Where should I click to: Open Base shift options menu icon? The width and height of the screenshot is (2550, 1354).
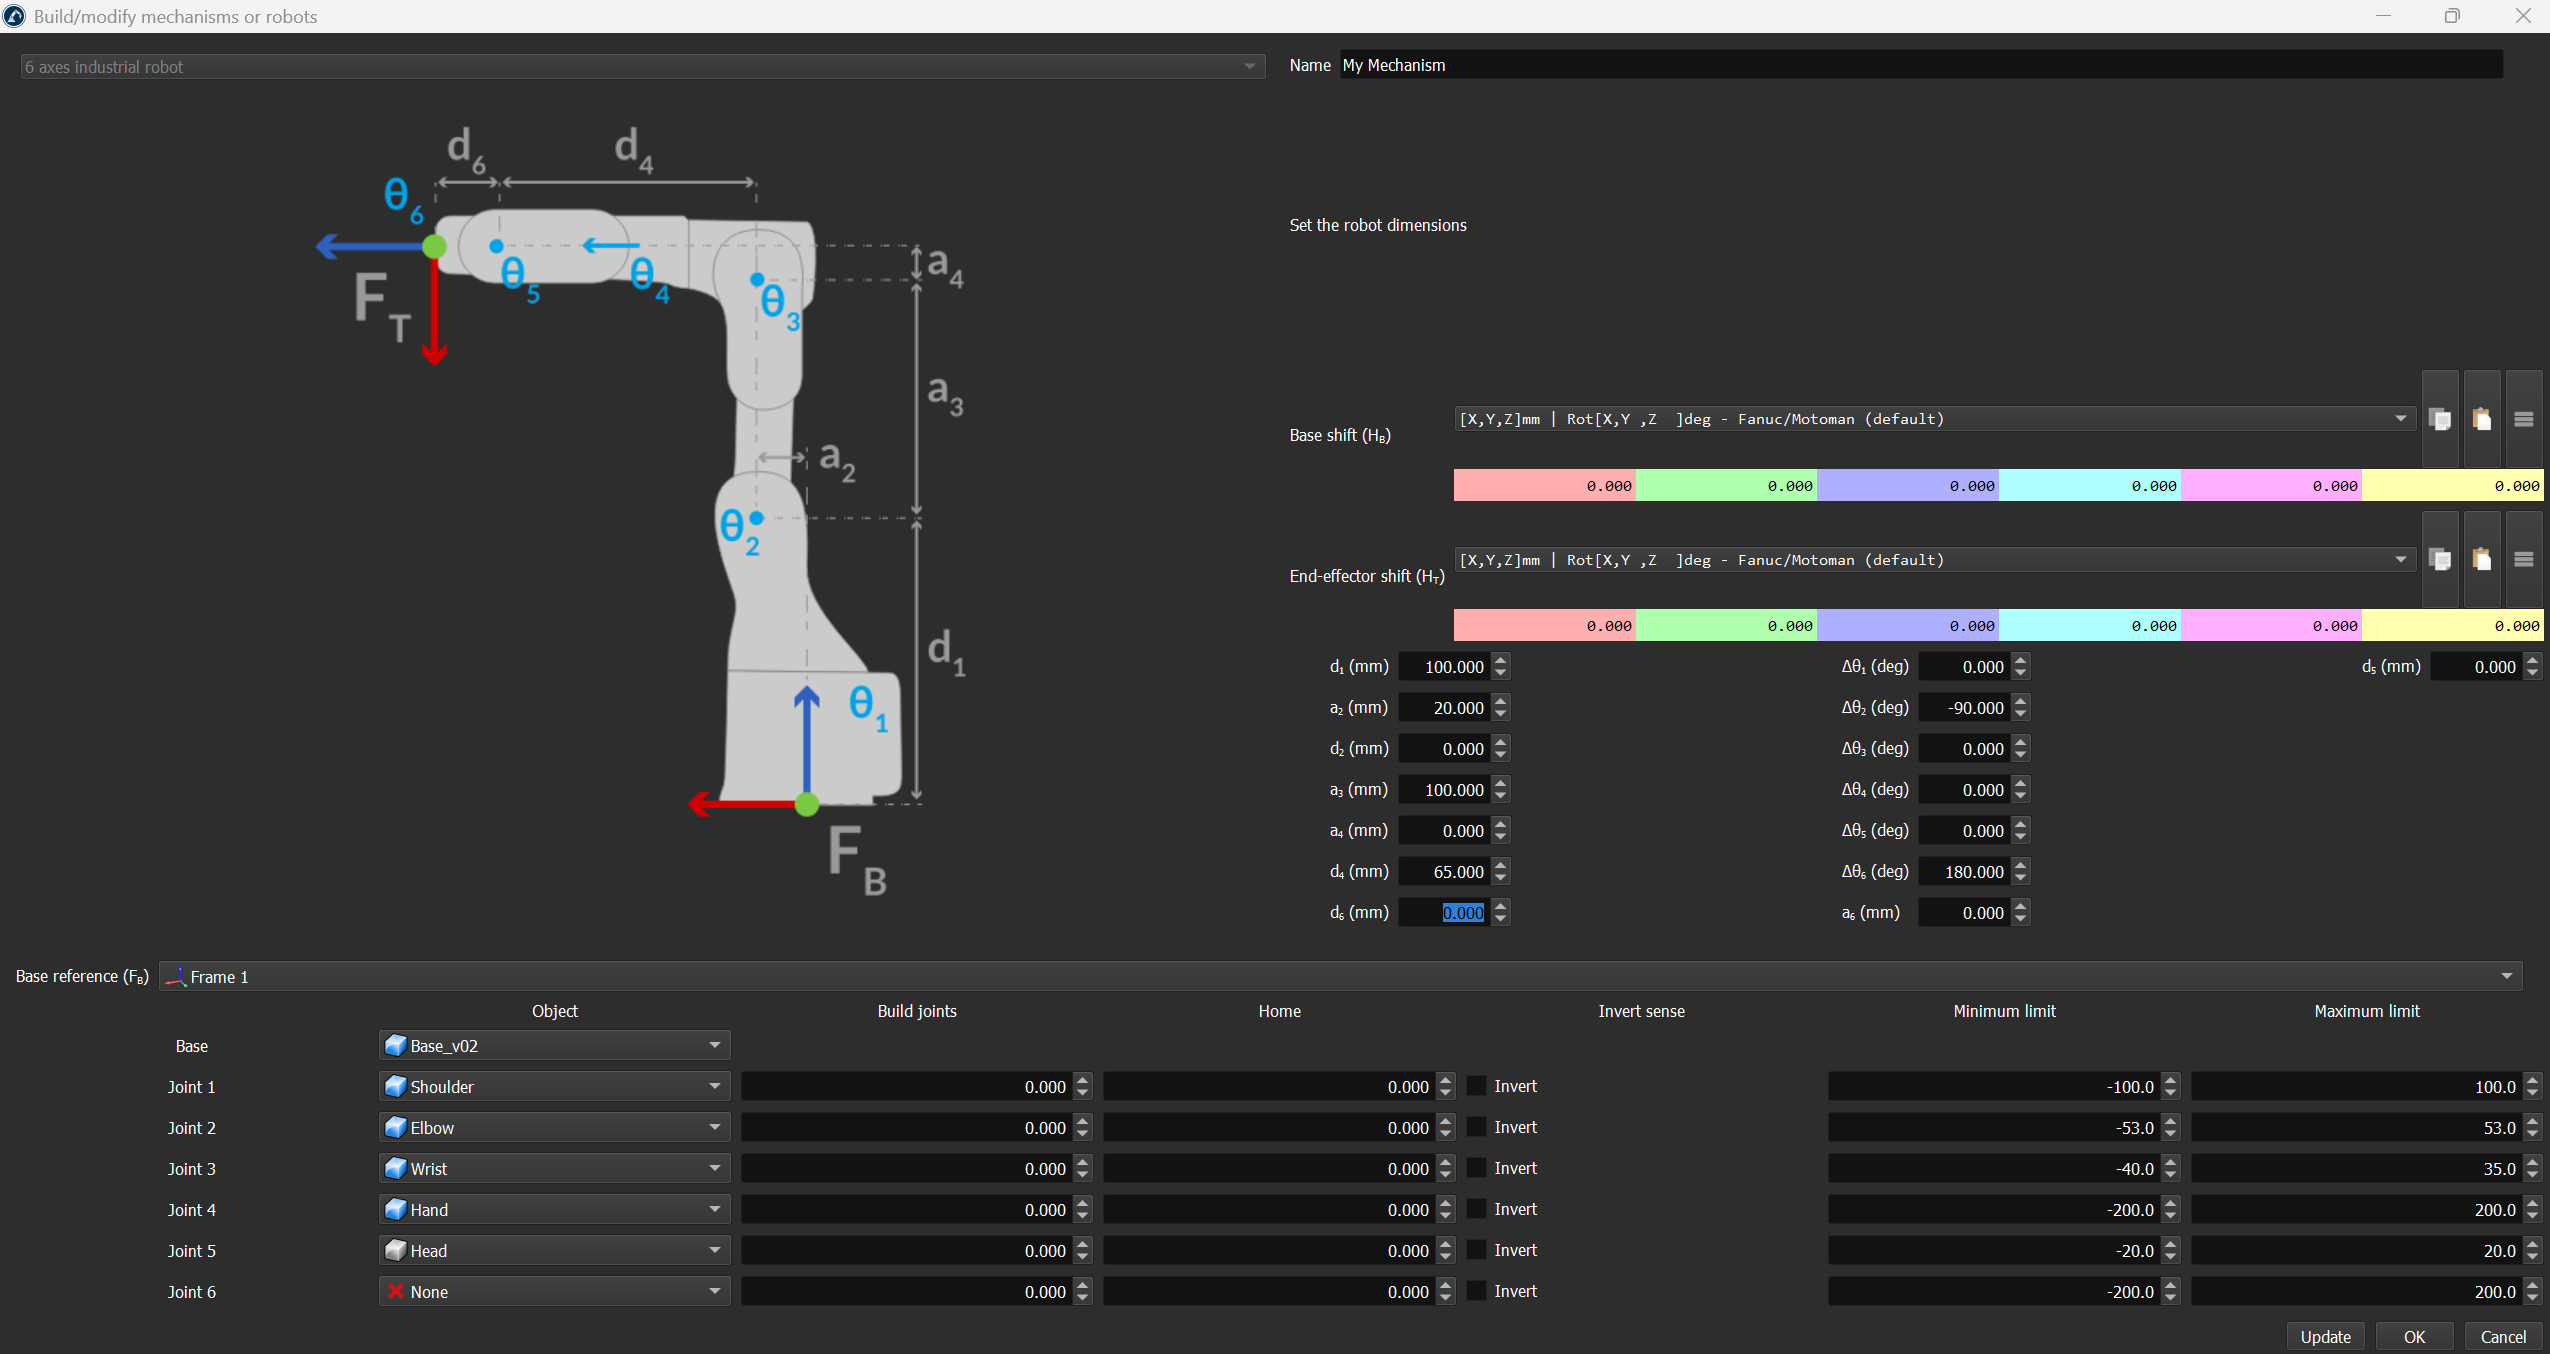coord(2524,420)
